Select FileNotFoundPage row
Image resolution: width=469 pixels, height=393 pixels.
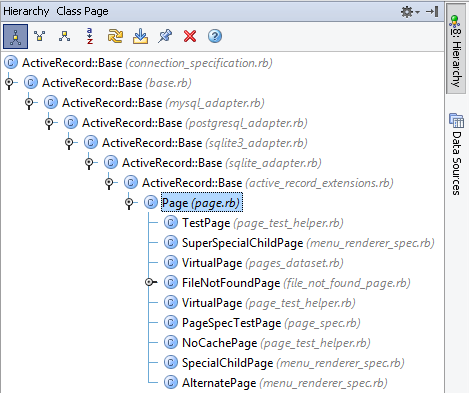coord(287,283)
